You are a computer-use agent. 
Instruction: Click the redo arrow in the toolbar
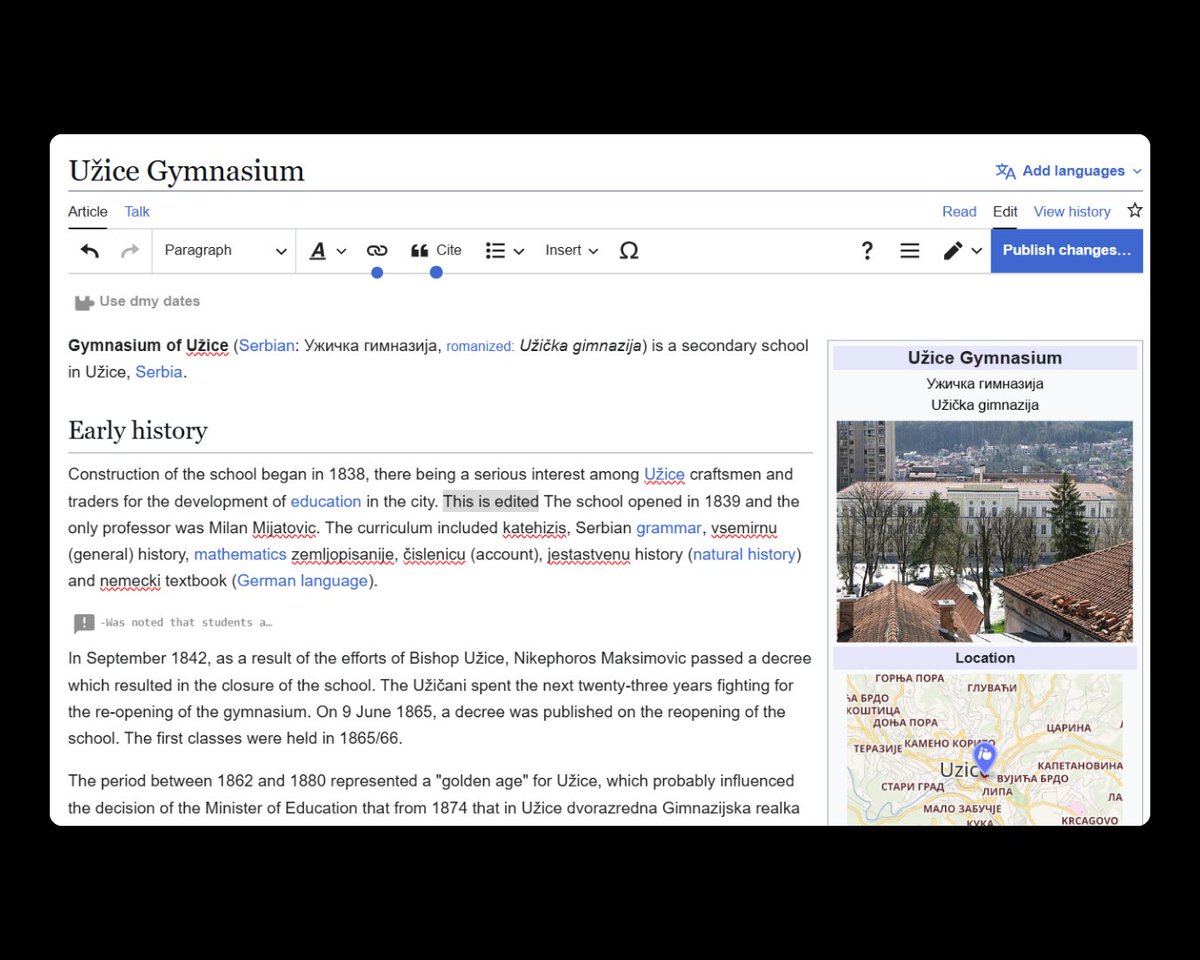pos(130,251)
